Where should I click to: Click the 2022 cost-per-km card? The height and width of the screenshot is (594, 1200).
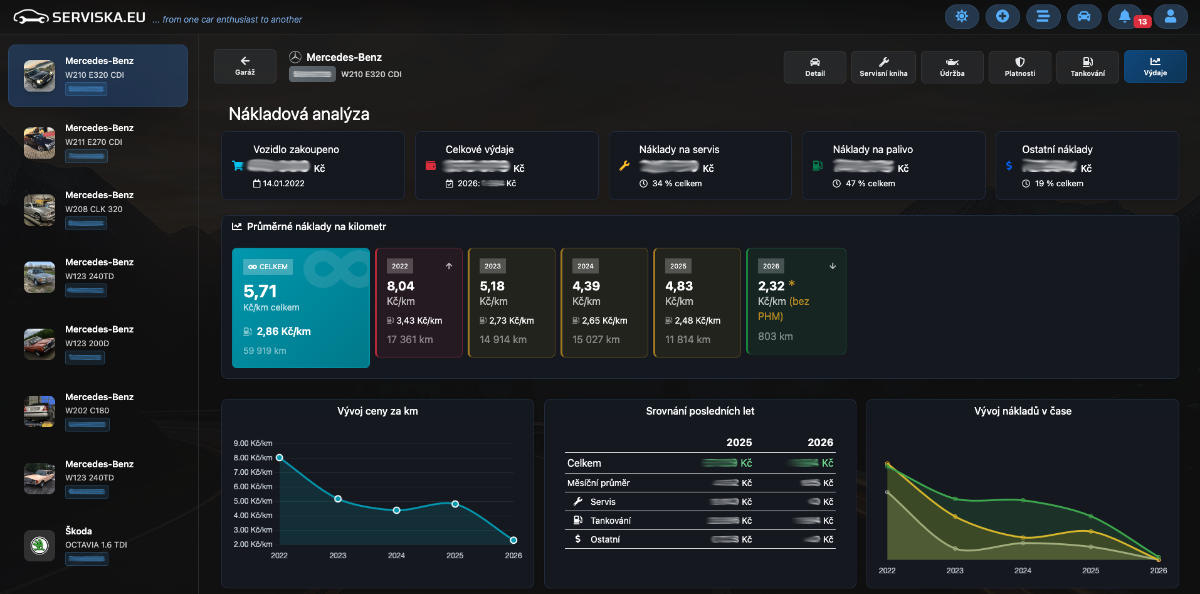[418, 302]
